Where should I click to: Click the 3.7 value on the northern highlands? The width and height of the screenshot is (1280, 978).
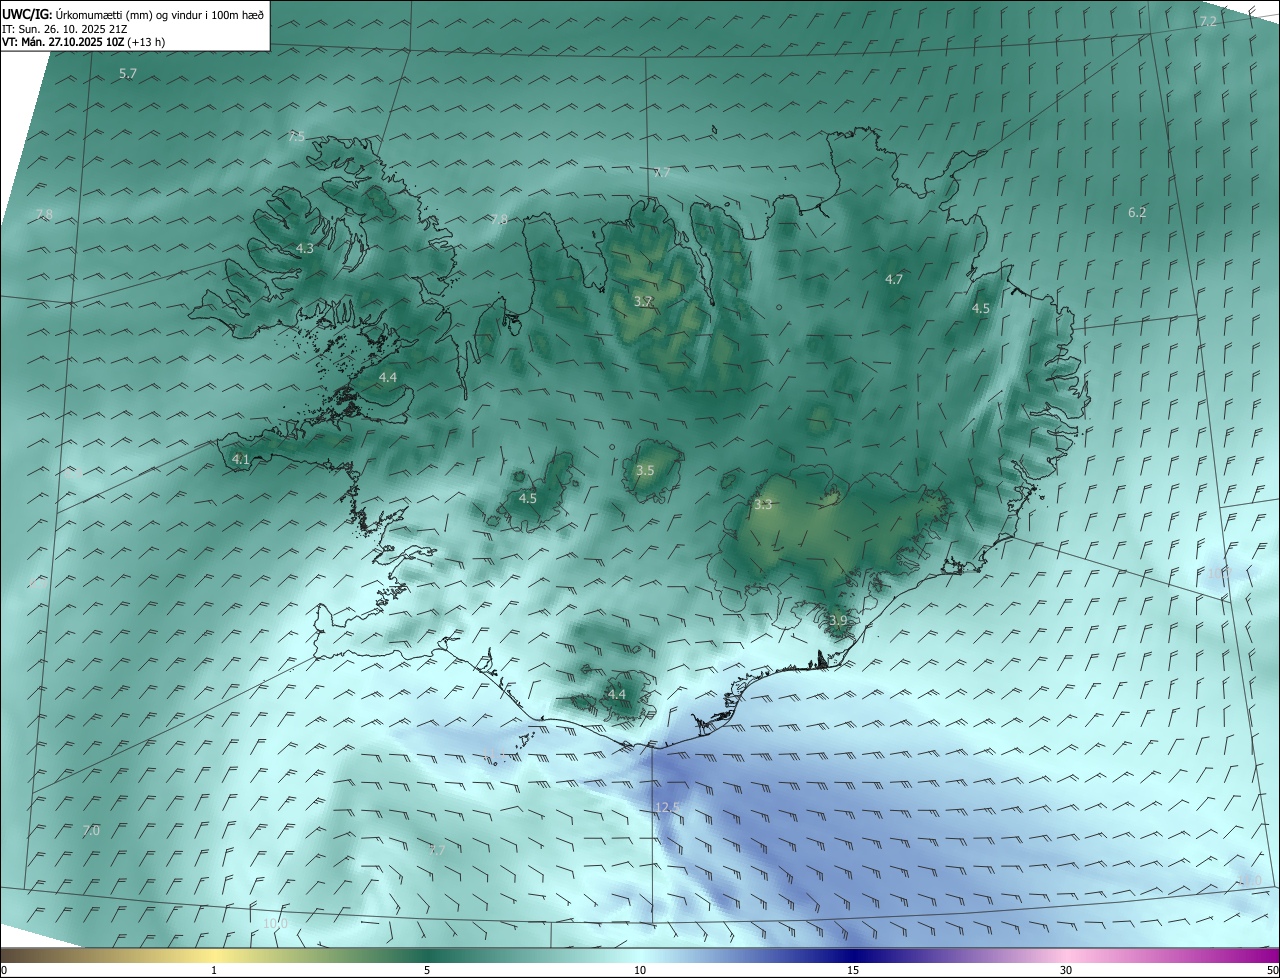pyautogui.click(x=644, y=301)
